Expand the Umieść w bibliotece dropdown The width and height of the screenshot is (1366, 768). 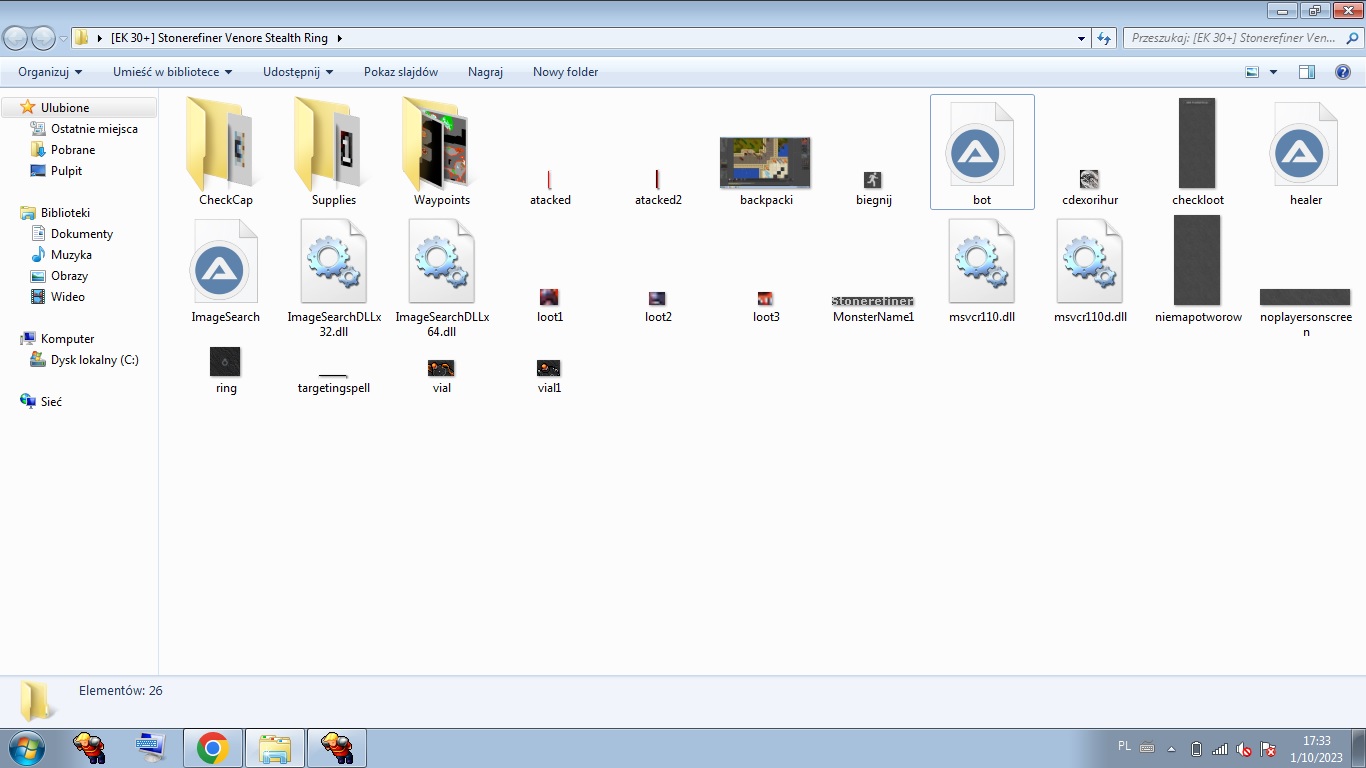point(172,72)
